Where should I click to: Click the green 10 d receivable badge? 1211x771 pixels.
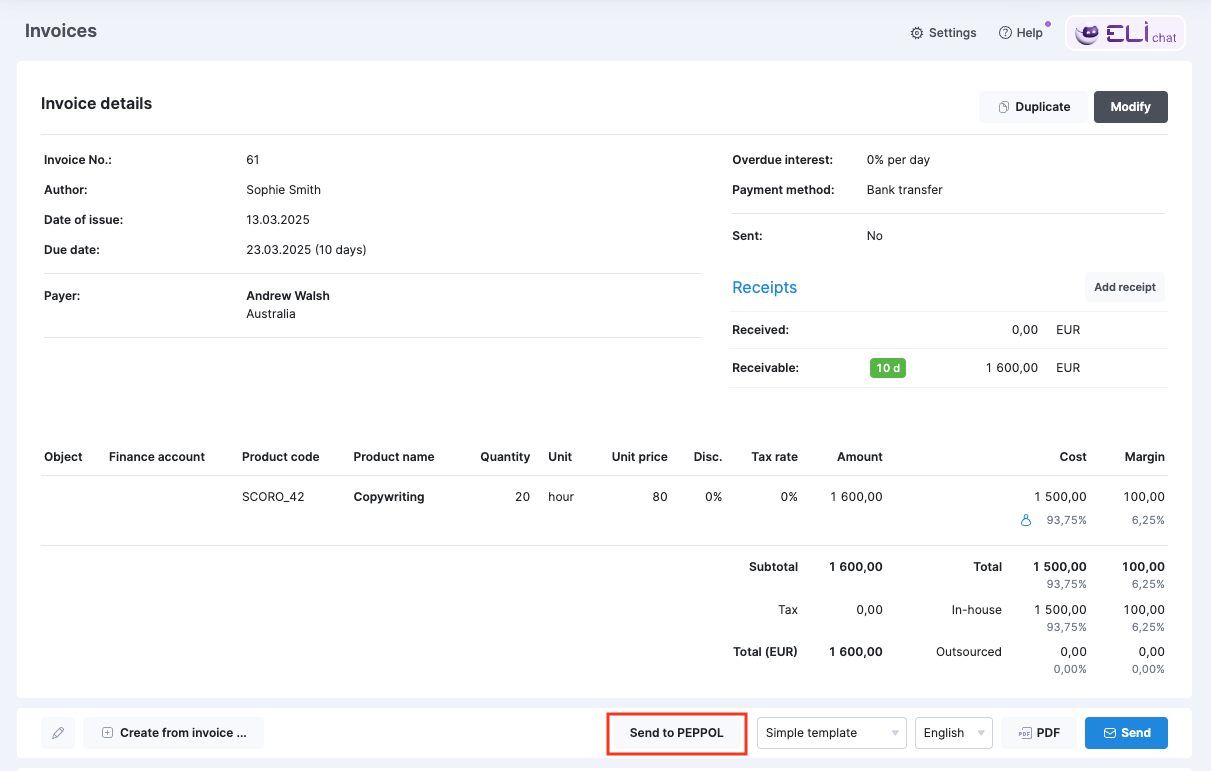click(888, 368)
